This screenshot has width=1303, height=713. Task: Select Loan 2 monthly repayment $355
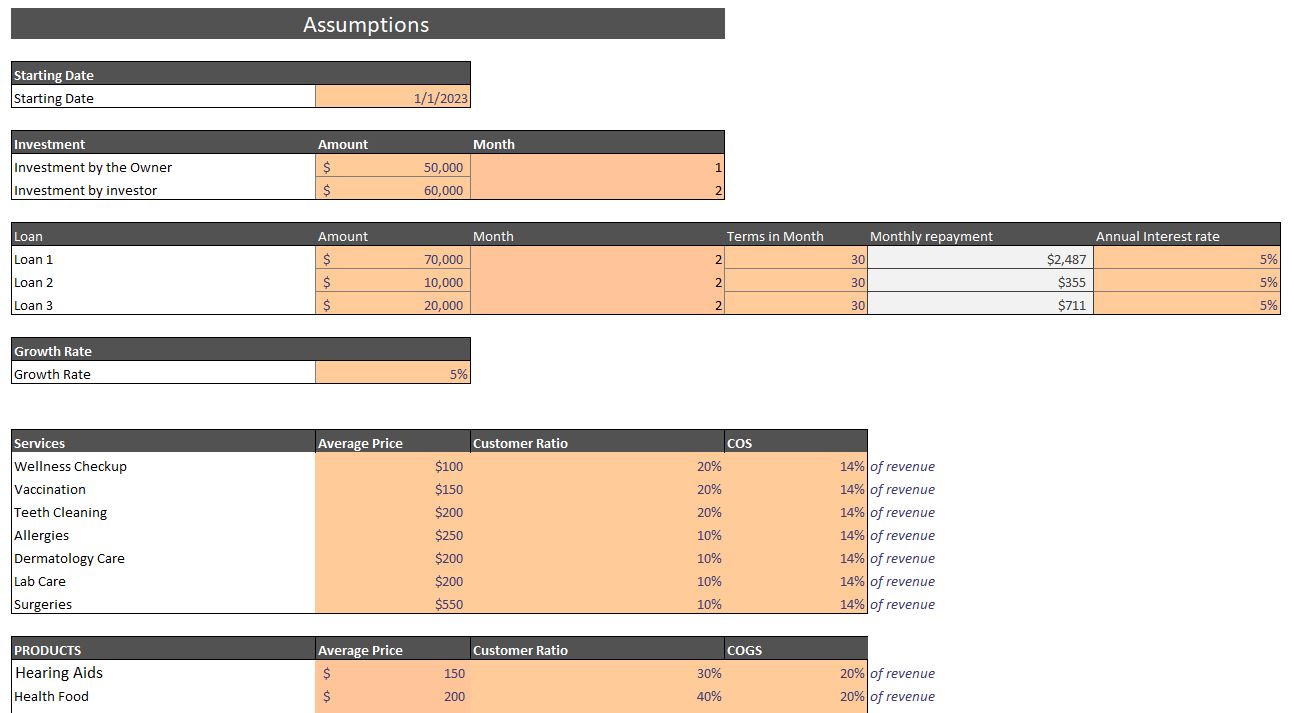(980, 282)
